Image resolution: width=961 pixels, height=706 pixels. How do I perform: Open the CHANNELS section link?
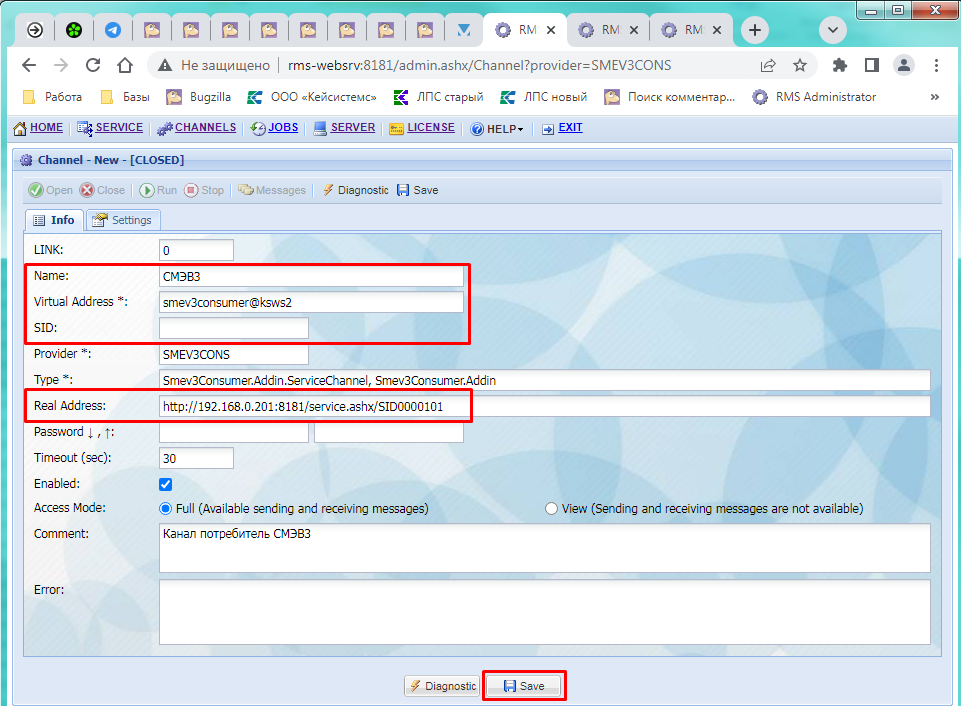click(x=197, y=127)
